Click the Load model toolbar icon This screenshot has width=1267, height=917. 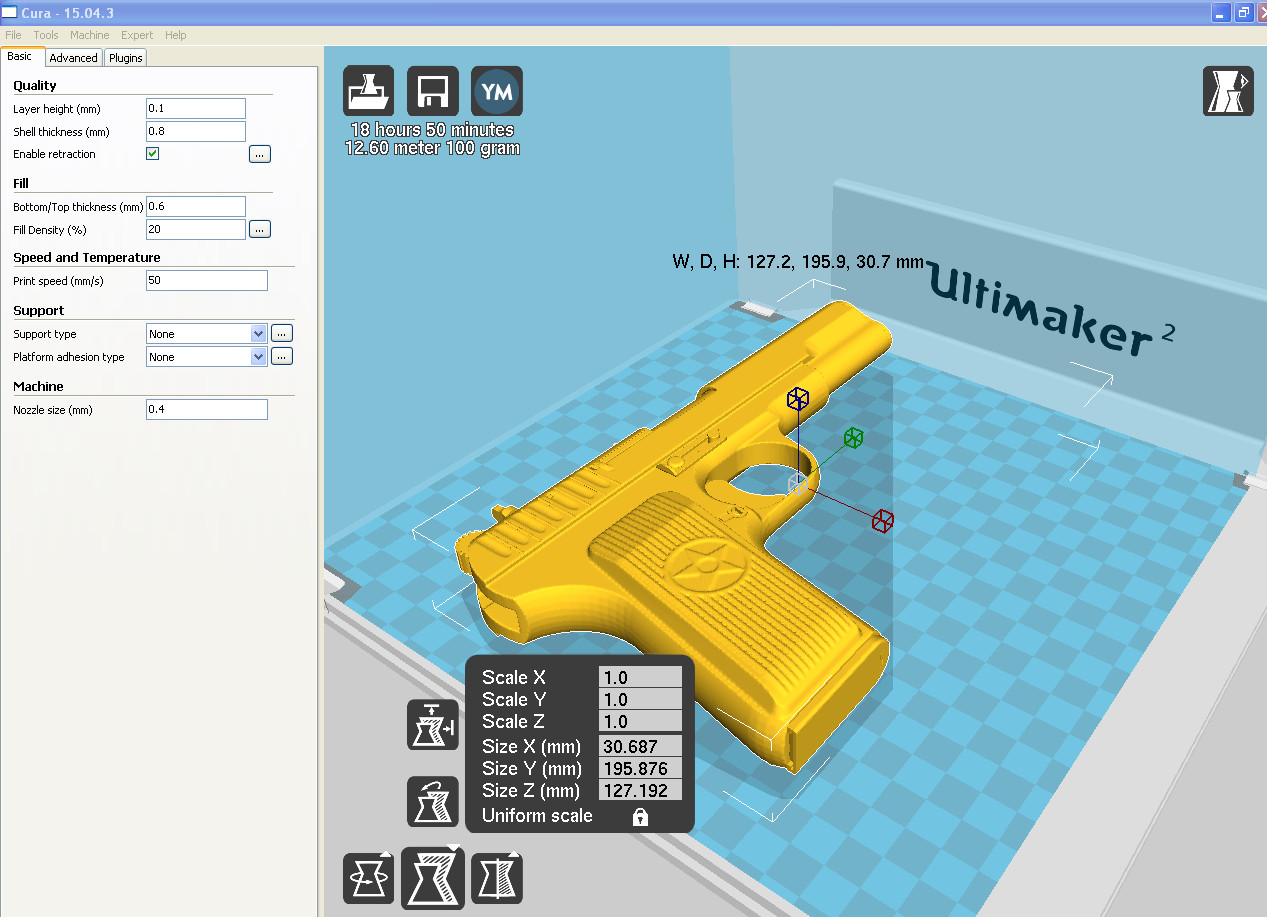368,90
